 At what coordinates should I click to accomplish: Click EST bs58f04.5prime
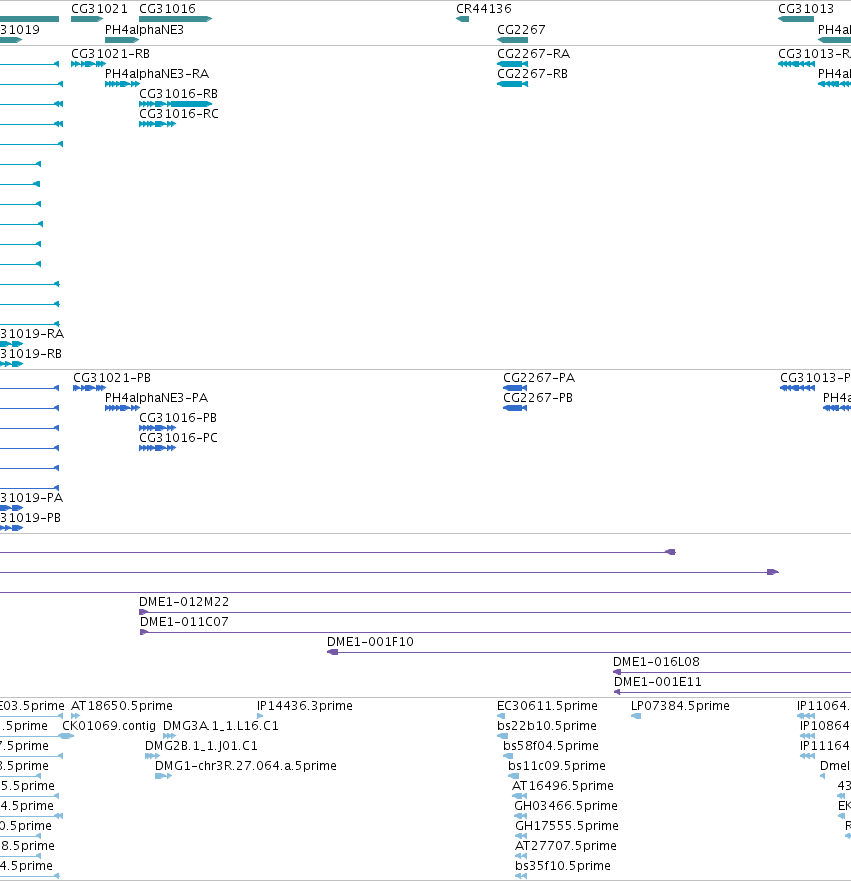(x=550, y=746)
